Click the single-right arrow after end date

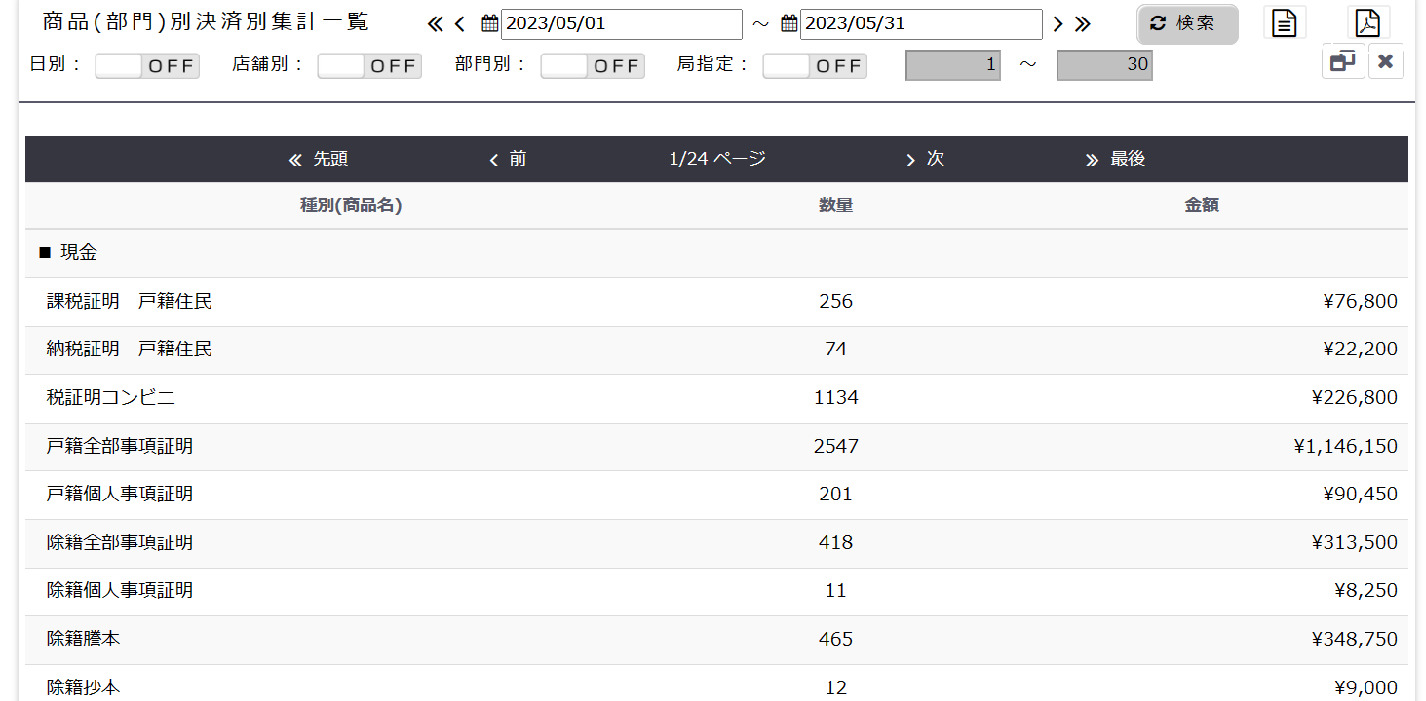click(x=1058, y=24)
